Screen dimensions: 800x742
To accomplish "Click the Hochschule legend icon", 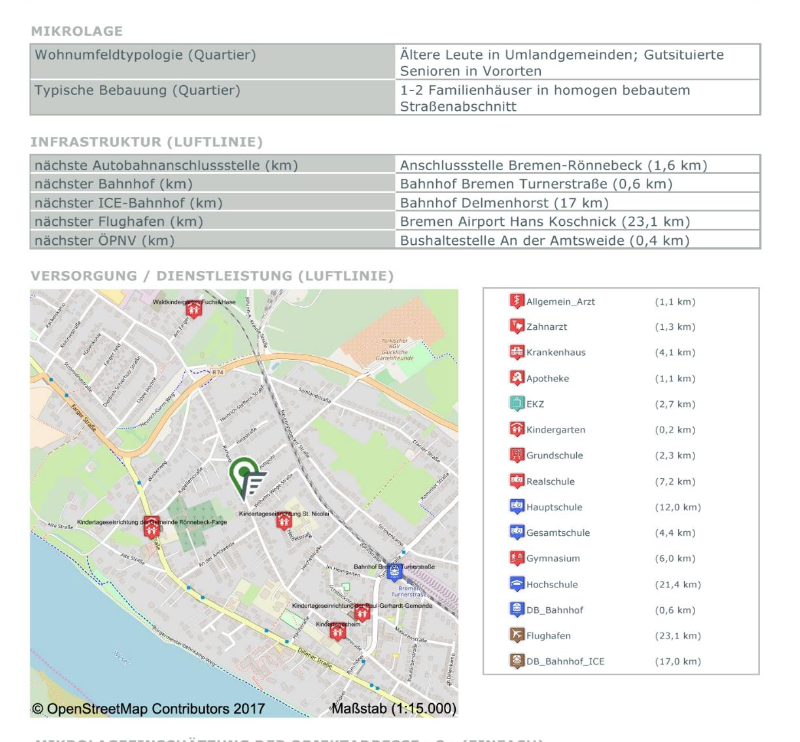I will (516, 584).
